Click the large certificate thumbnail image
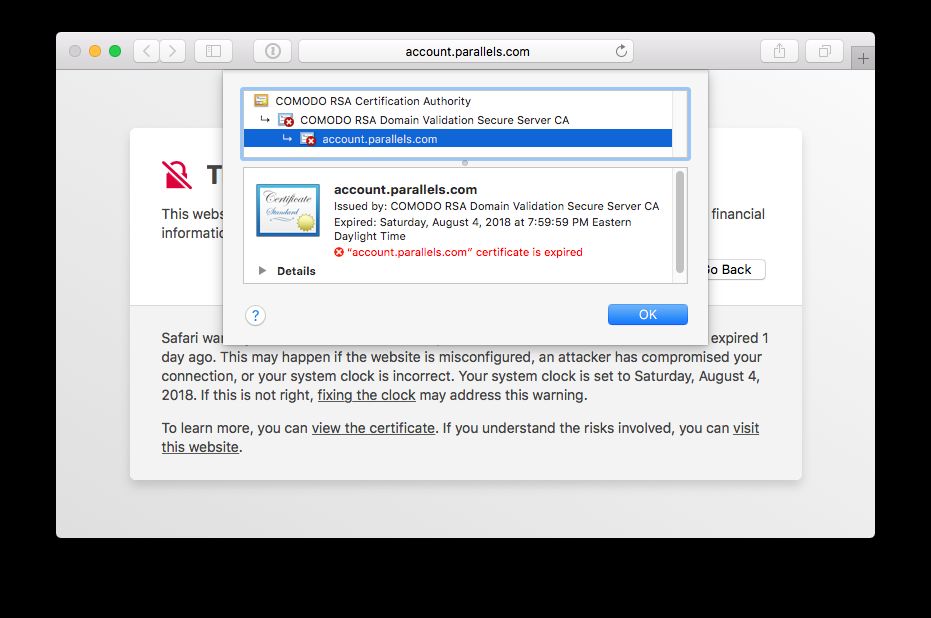Viewport: 931px width, 618px height. pyautogui.click(x=288, y=210)
